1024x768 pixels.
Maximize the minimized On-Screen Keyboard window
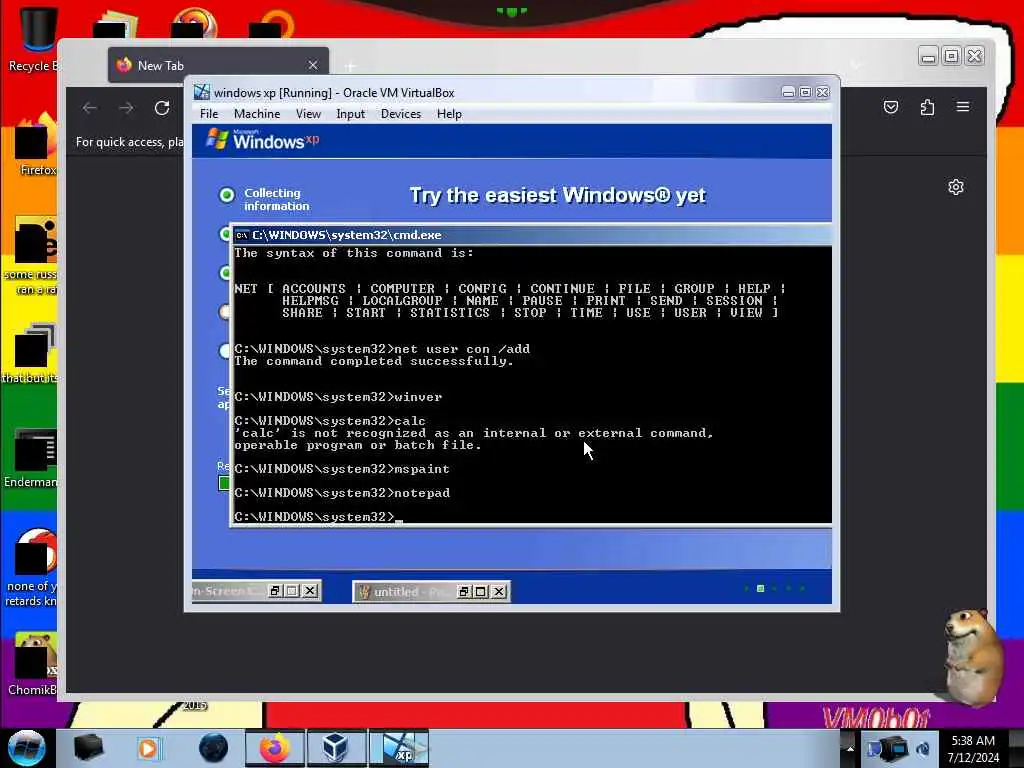(x=292, y=591)
